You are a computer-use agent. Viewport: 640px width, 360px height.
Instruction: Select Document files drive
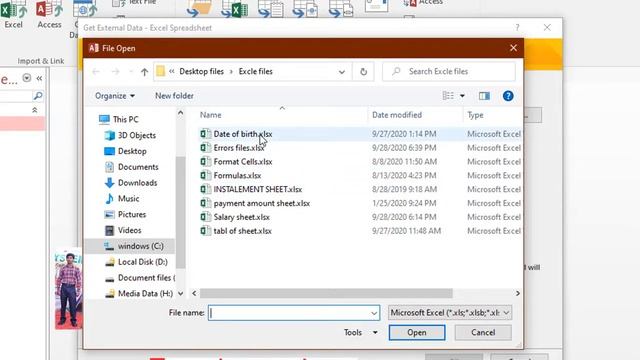139,278
